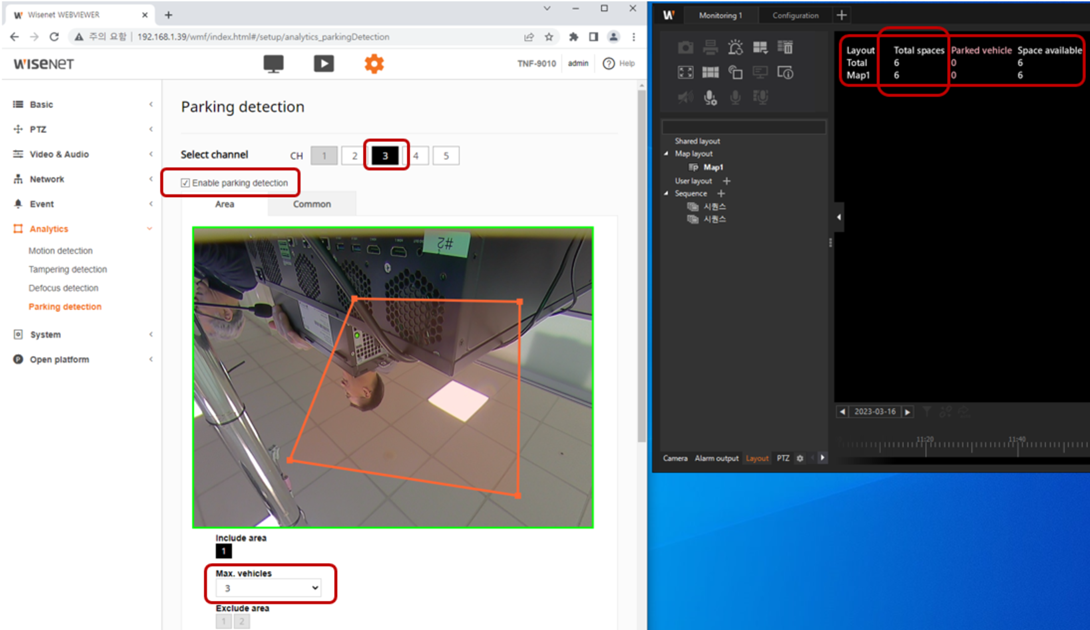1090x630 pixels.
Task: Click the fullscreen icon in viewer toolbar
Action: [685, 73]
